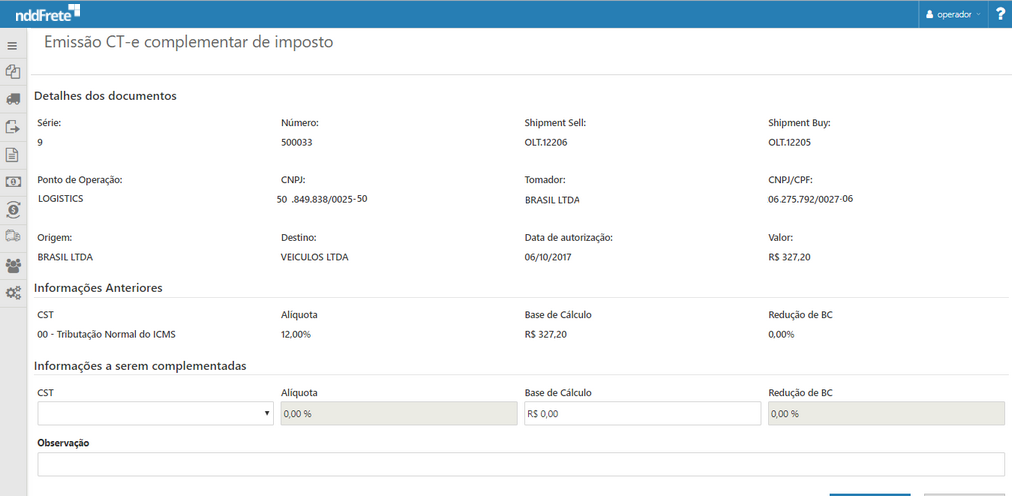
Task: Click '00 - Tributação Normal do ICMS'
Action: pyautogui.click(x=106, y=334)
